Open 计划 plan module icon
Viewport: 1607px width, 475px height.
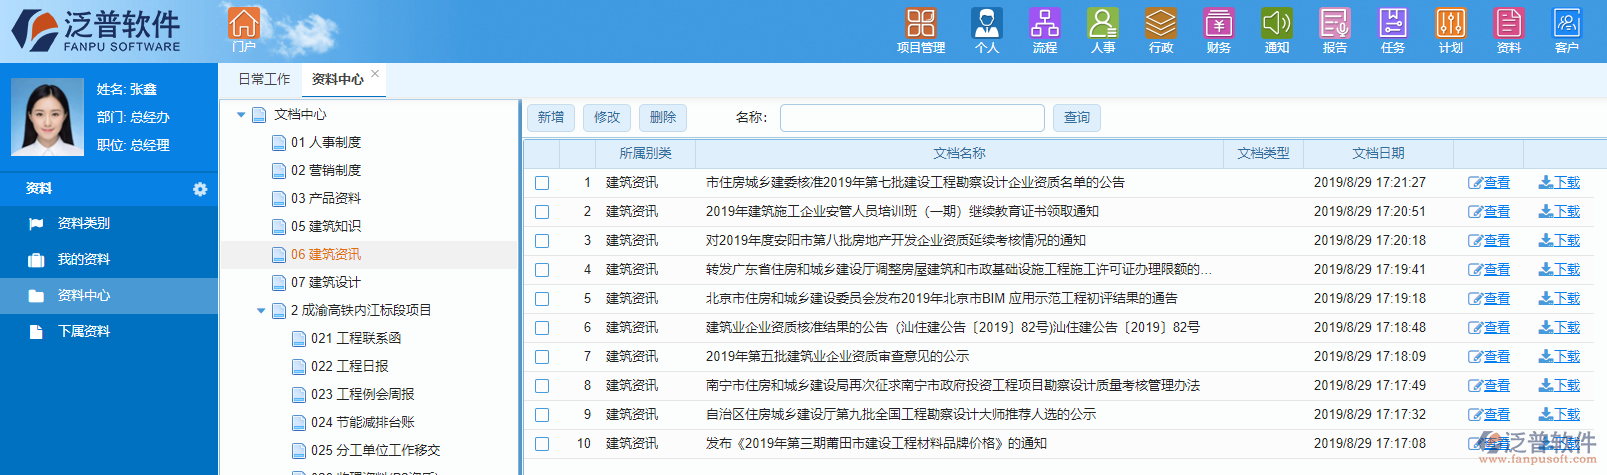[x=1451, y=30]
